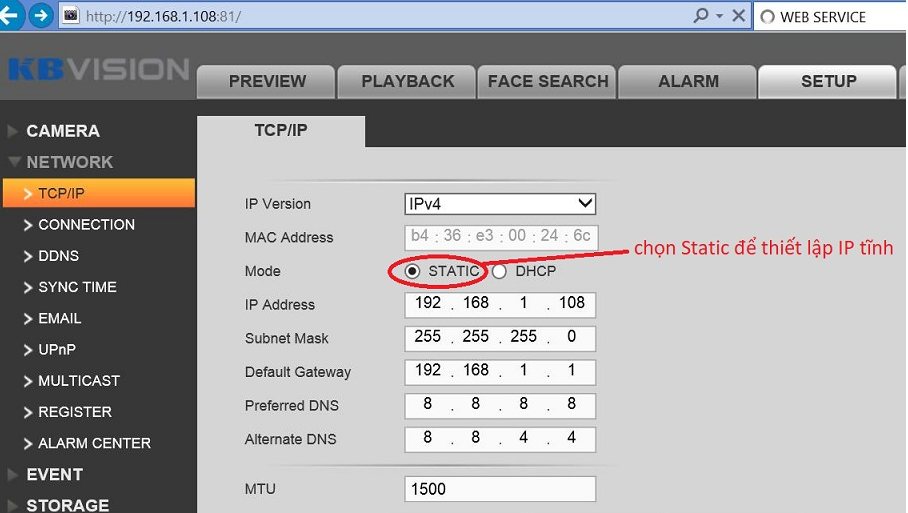
Task: Click the MTU input field
Action: click(500, 489)
